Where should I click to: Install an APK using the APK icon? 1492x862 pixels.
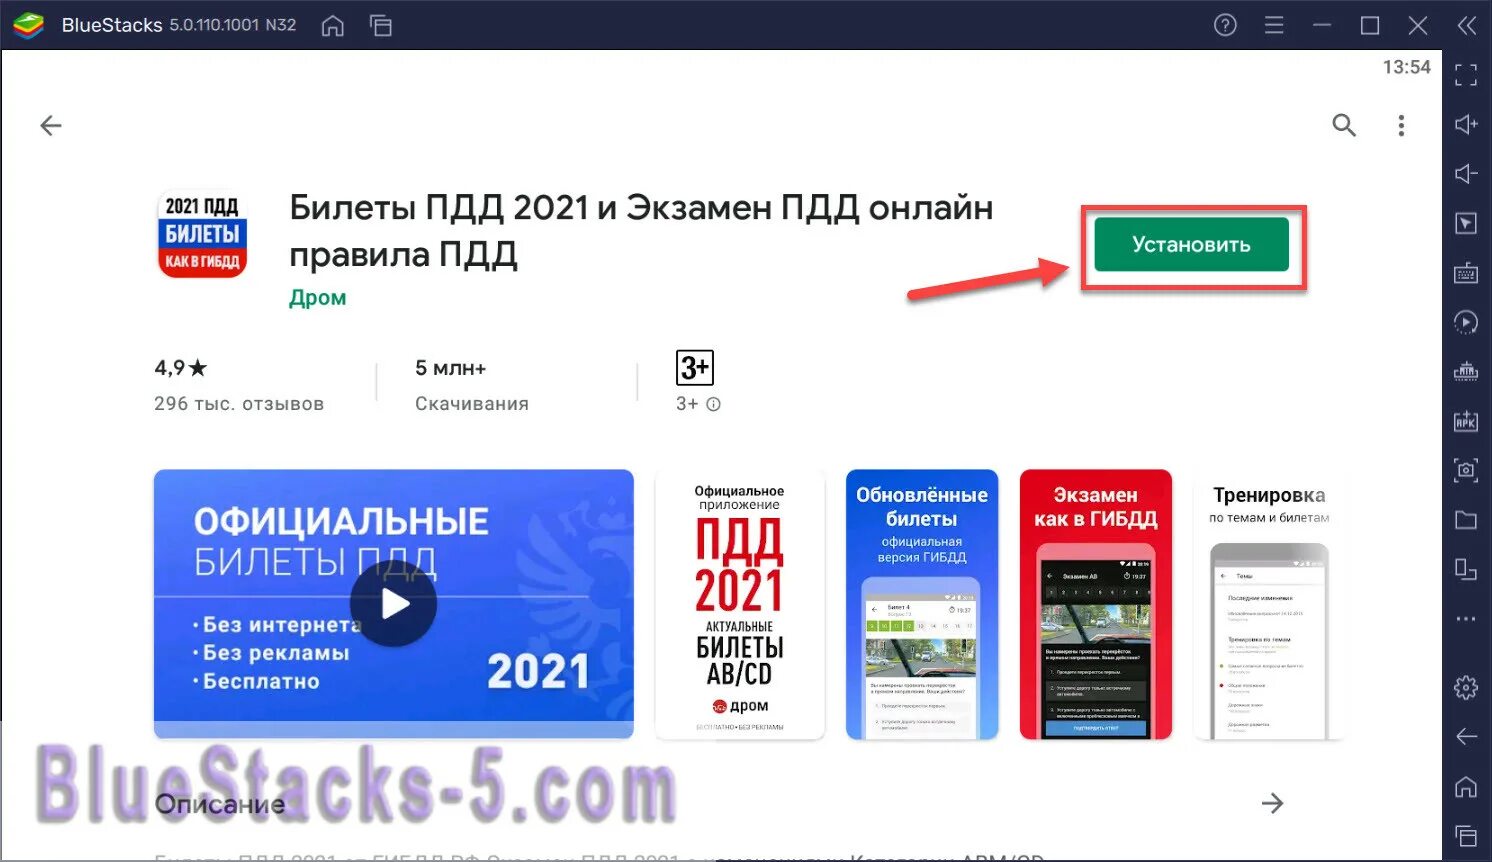click(x=1466, y=421)
